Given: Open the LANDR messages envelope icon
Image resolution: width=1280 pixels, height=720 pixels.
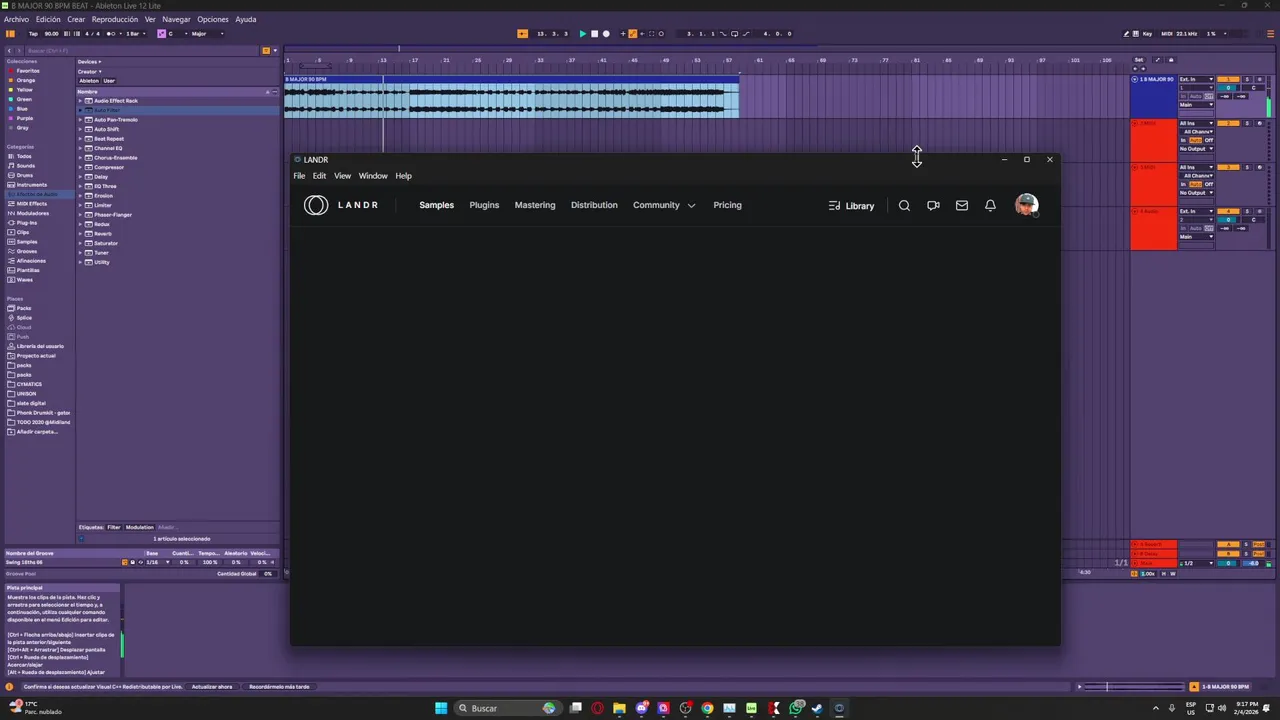Looking at the screenshot, I should (x=961, y=205).
